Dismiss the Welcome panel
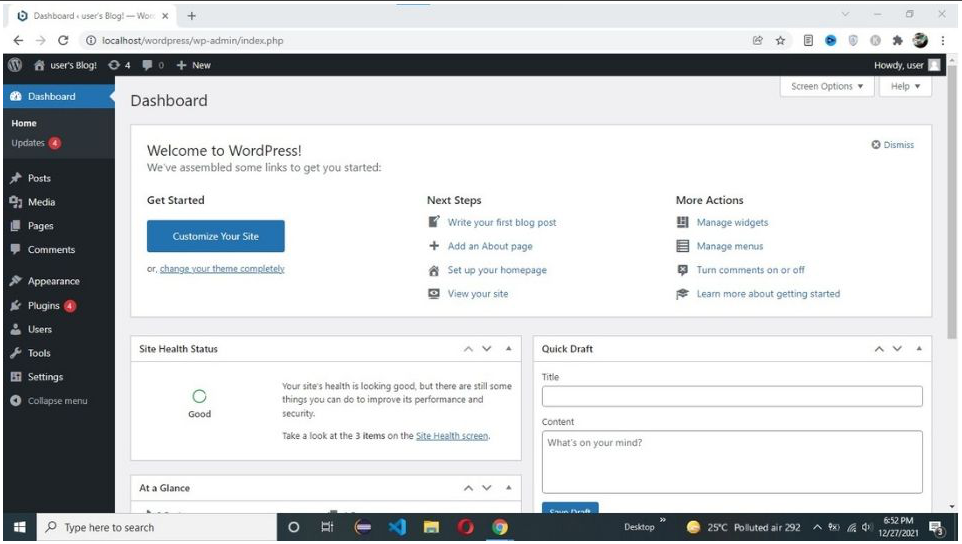 tap(893, 145)
